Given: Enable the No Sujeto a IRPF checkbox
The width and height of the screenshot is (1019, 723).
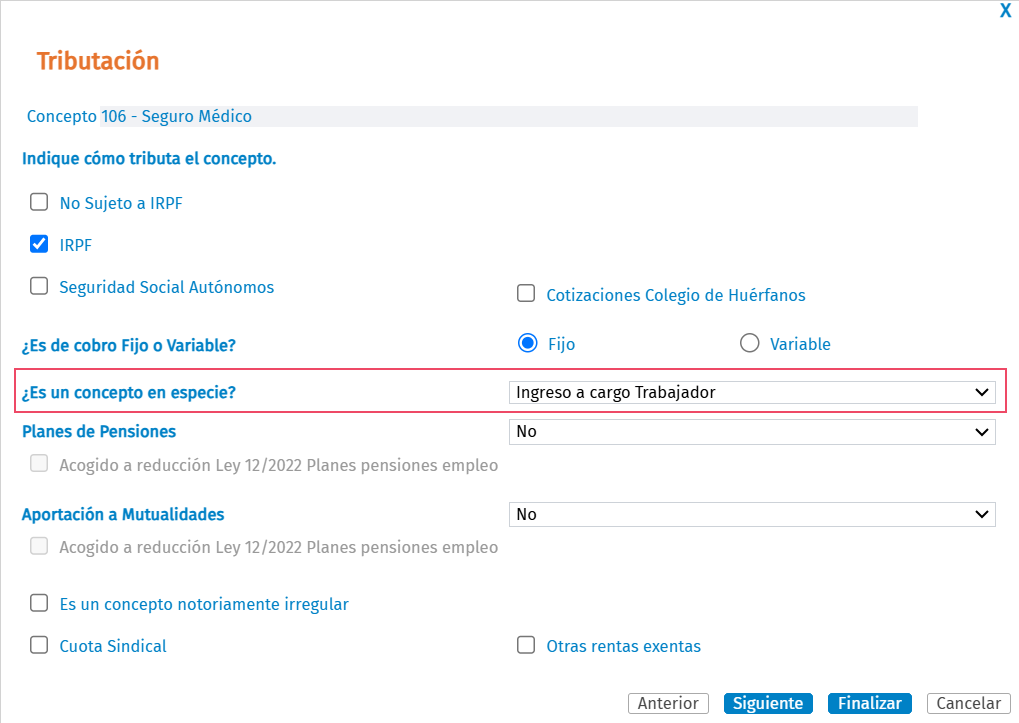Looking at the screenshot, I should coord(38,201).
